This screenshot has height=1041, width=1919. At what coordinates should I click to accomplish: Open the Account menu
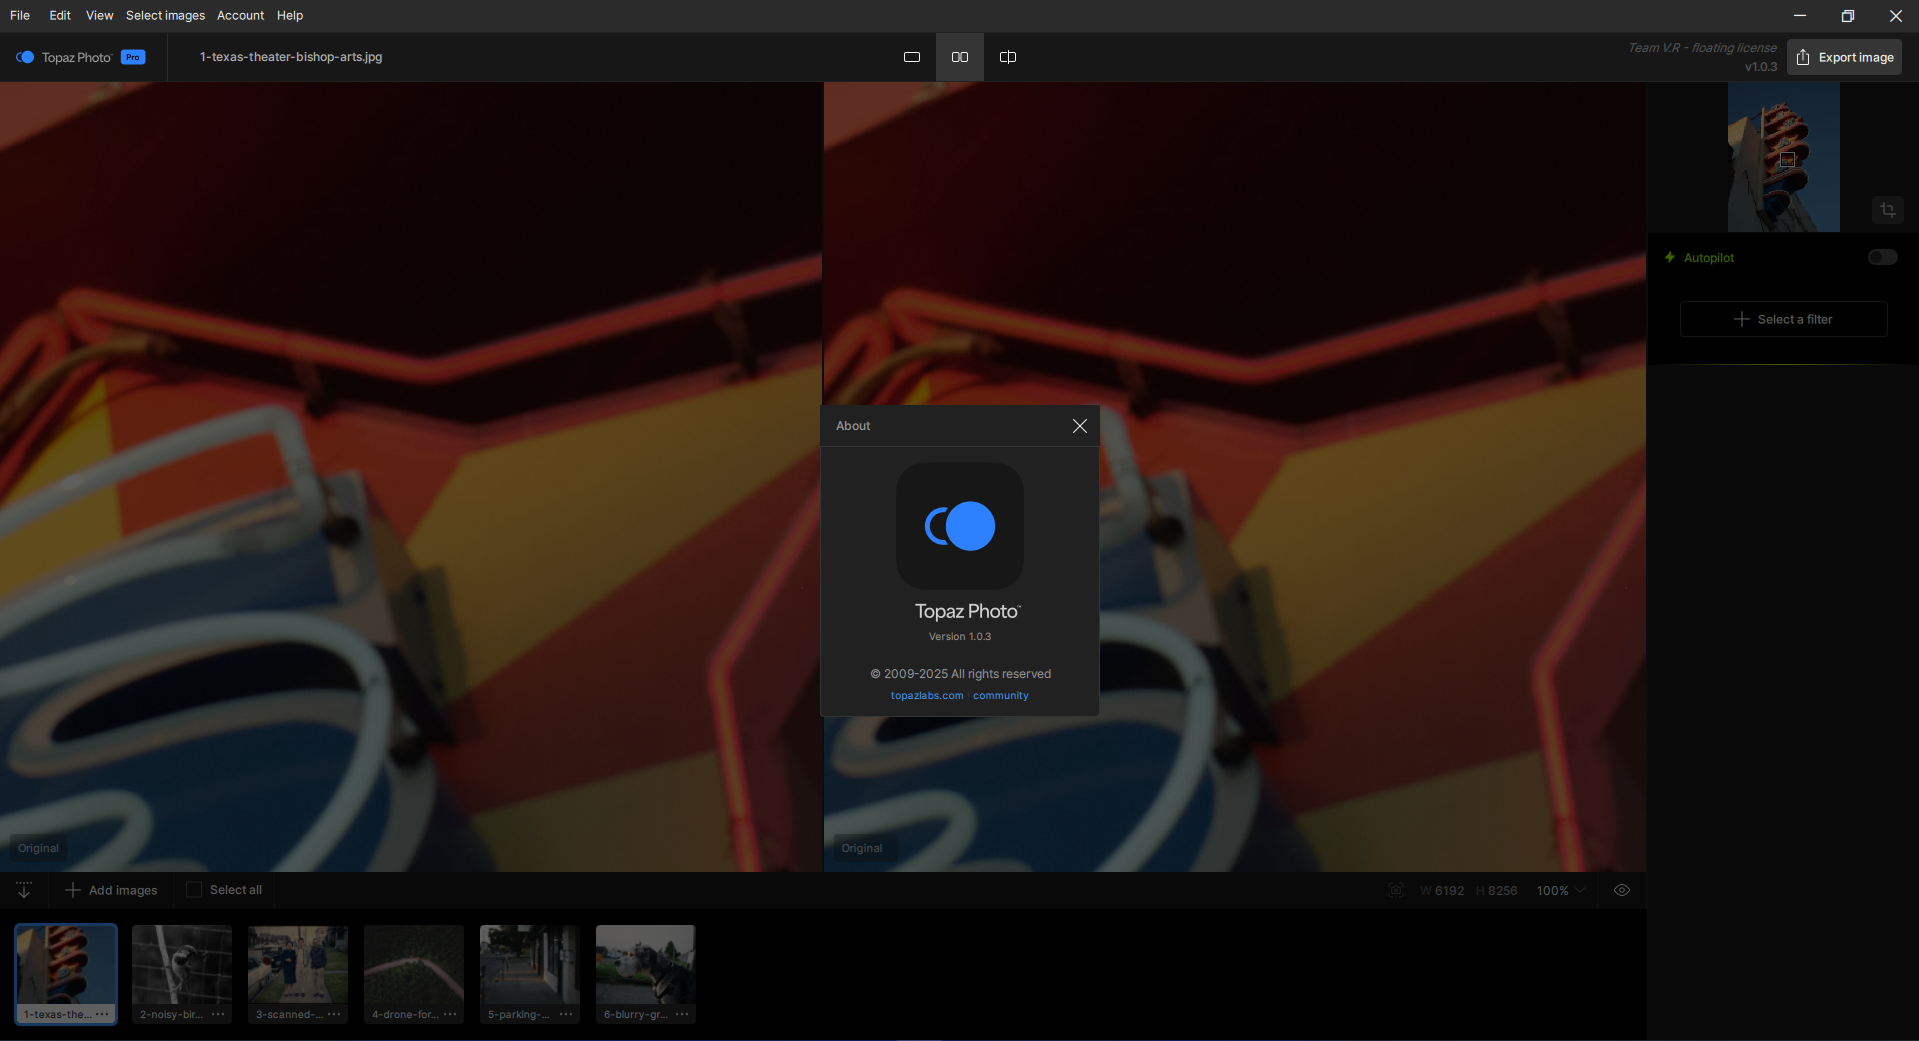click(x=240, y=16)
